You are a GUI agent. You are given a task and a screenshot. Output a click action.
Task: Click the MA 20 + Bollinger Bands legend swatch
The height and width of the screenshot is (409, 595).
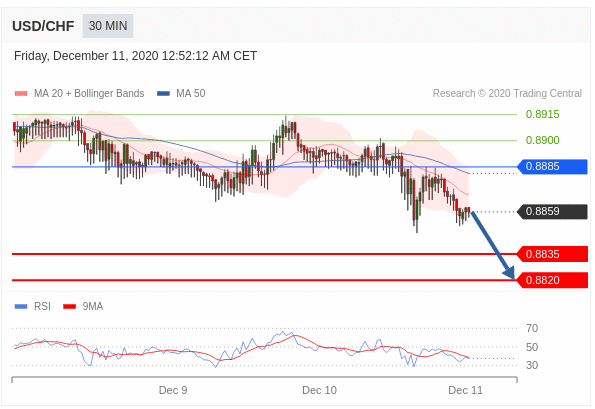pyautogui.click(x=21, y=93)
